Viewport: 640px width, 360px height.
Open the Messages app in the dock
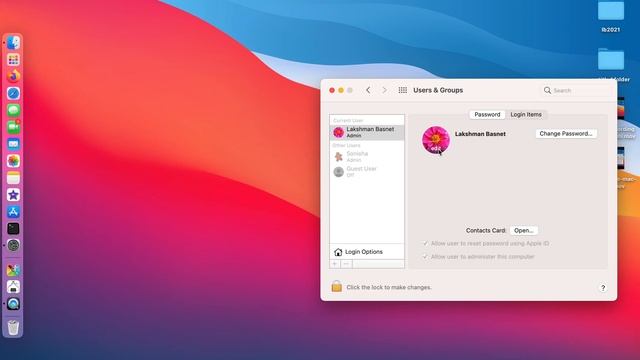click(13, 110)
